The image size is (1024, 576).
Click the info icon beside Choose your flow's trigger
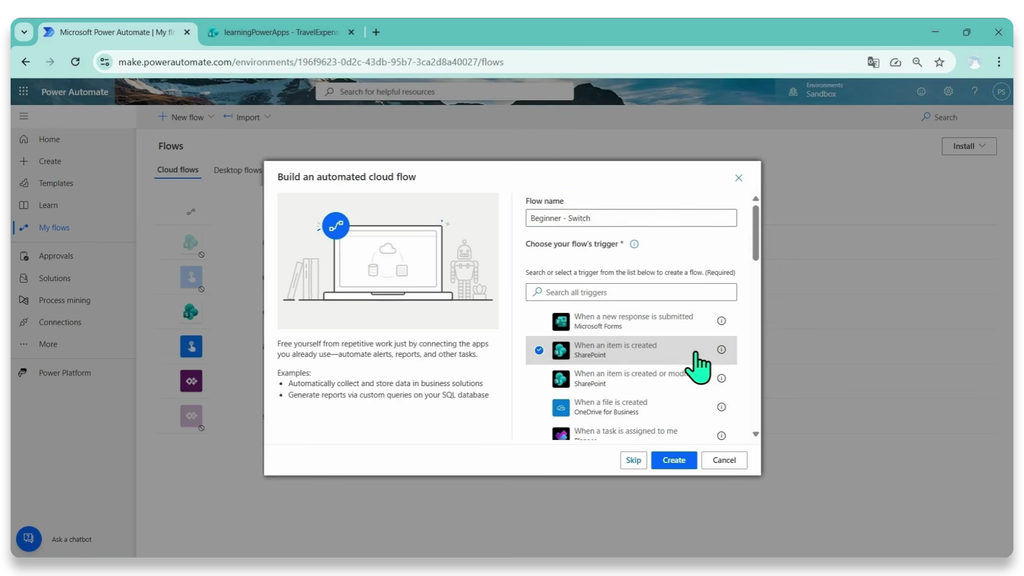point(634,244)
